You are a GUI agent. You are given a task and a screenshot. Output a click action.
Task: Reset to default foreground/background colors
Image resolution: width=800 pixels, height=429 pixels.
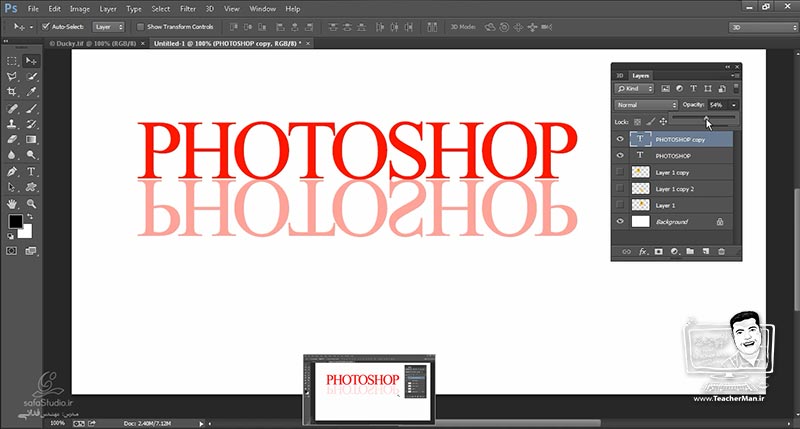(x=10, y=236)
